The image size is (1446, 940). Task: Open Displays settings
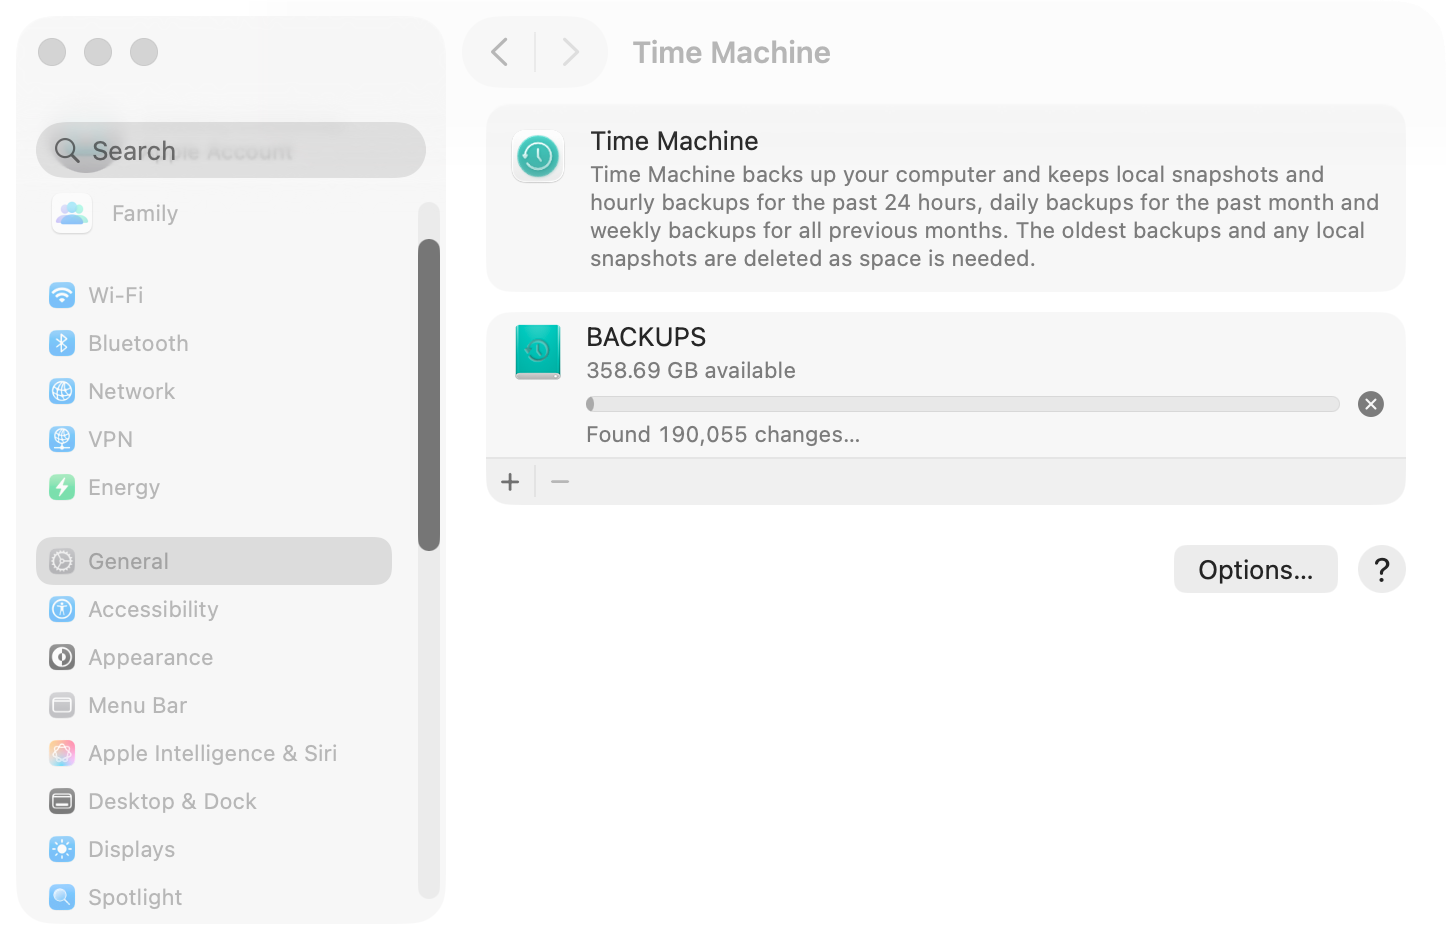click(x=214, y=849)
